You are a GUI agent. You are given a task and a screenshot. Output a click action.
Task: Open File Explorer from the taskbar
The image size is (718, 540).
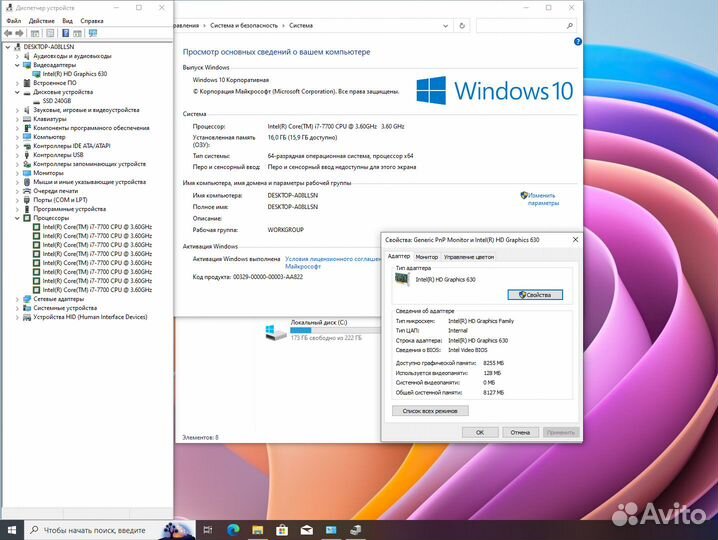pyautogui.click(x=258, y=530)
